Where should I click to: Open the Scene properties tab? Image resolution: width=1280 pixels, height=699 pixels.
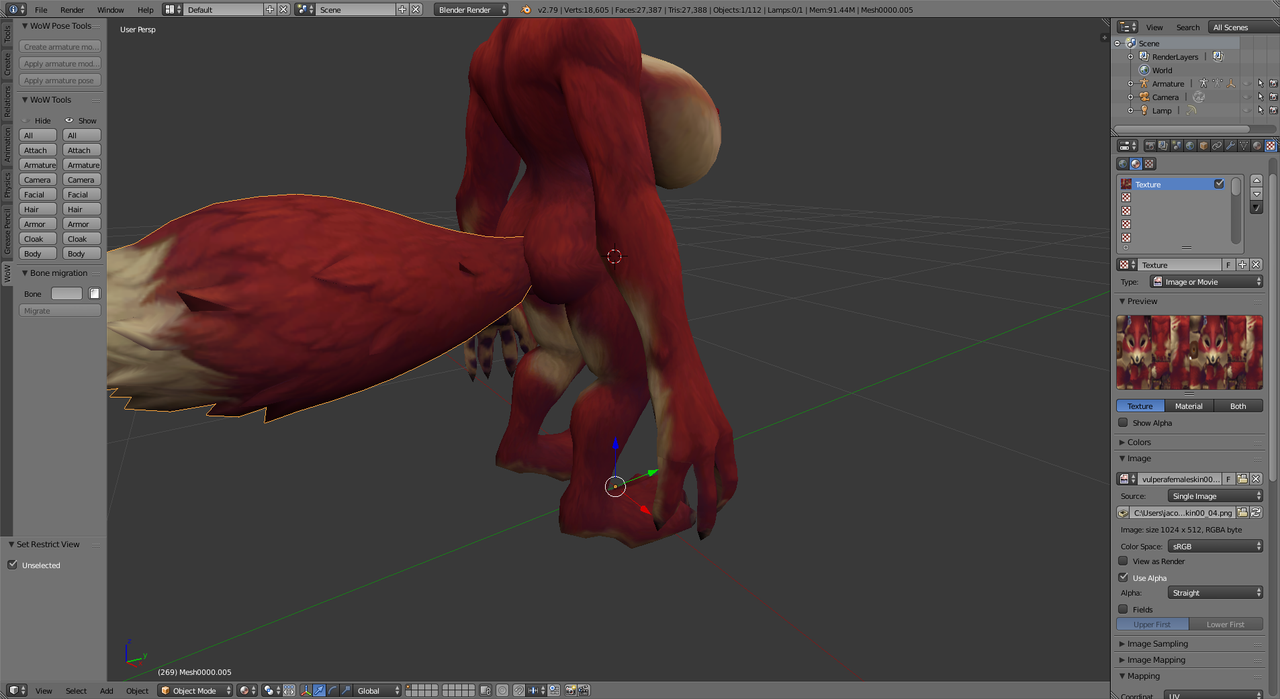coord(1177,145)
